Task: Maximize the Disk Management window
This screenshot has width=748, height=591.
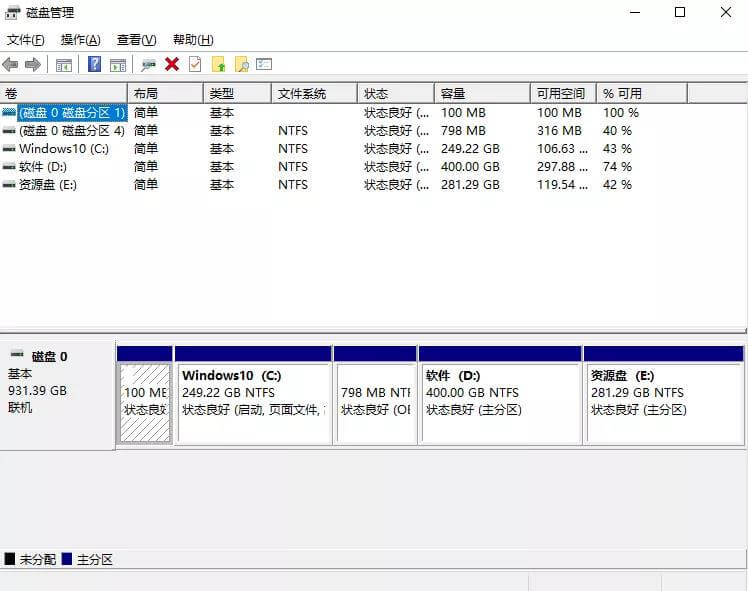Action: point(680,12)
